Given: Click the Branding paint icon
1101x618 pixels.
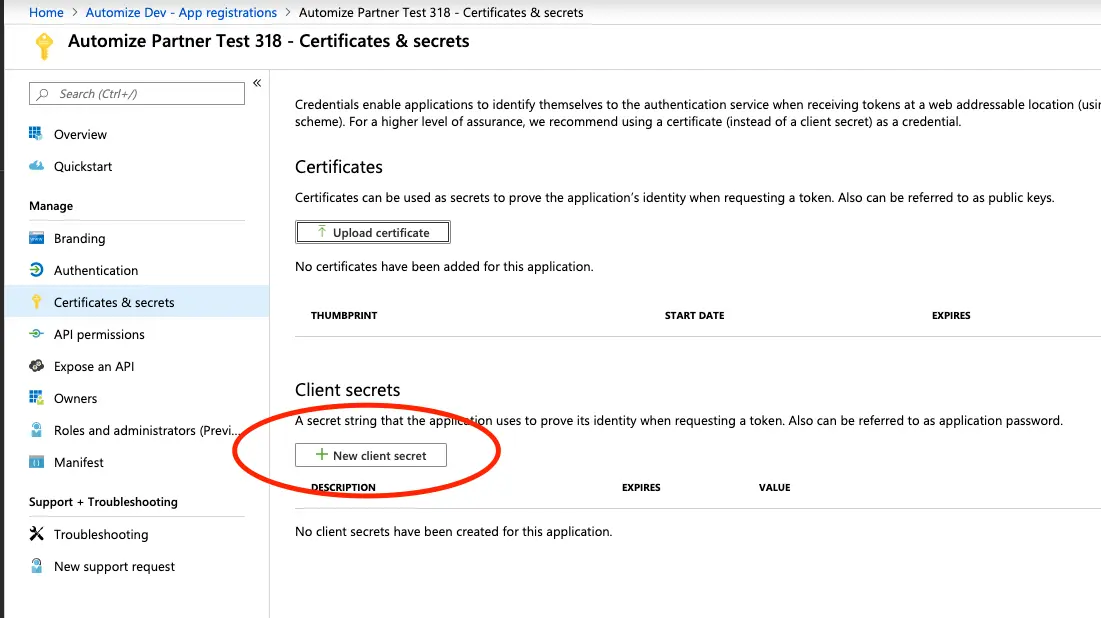Looking at the screenshot, I should (x=35, y=238).
